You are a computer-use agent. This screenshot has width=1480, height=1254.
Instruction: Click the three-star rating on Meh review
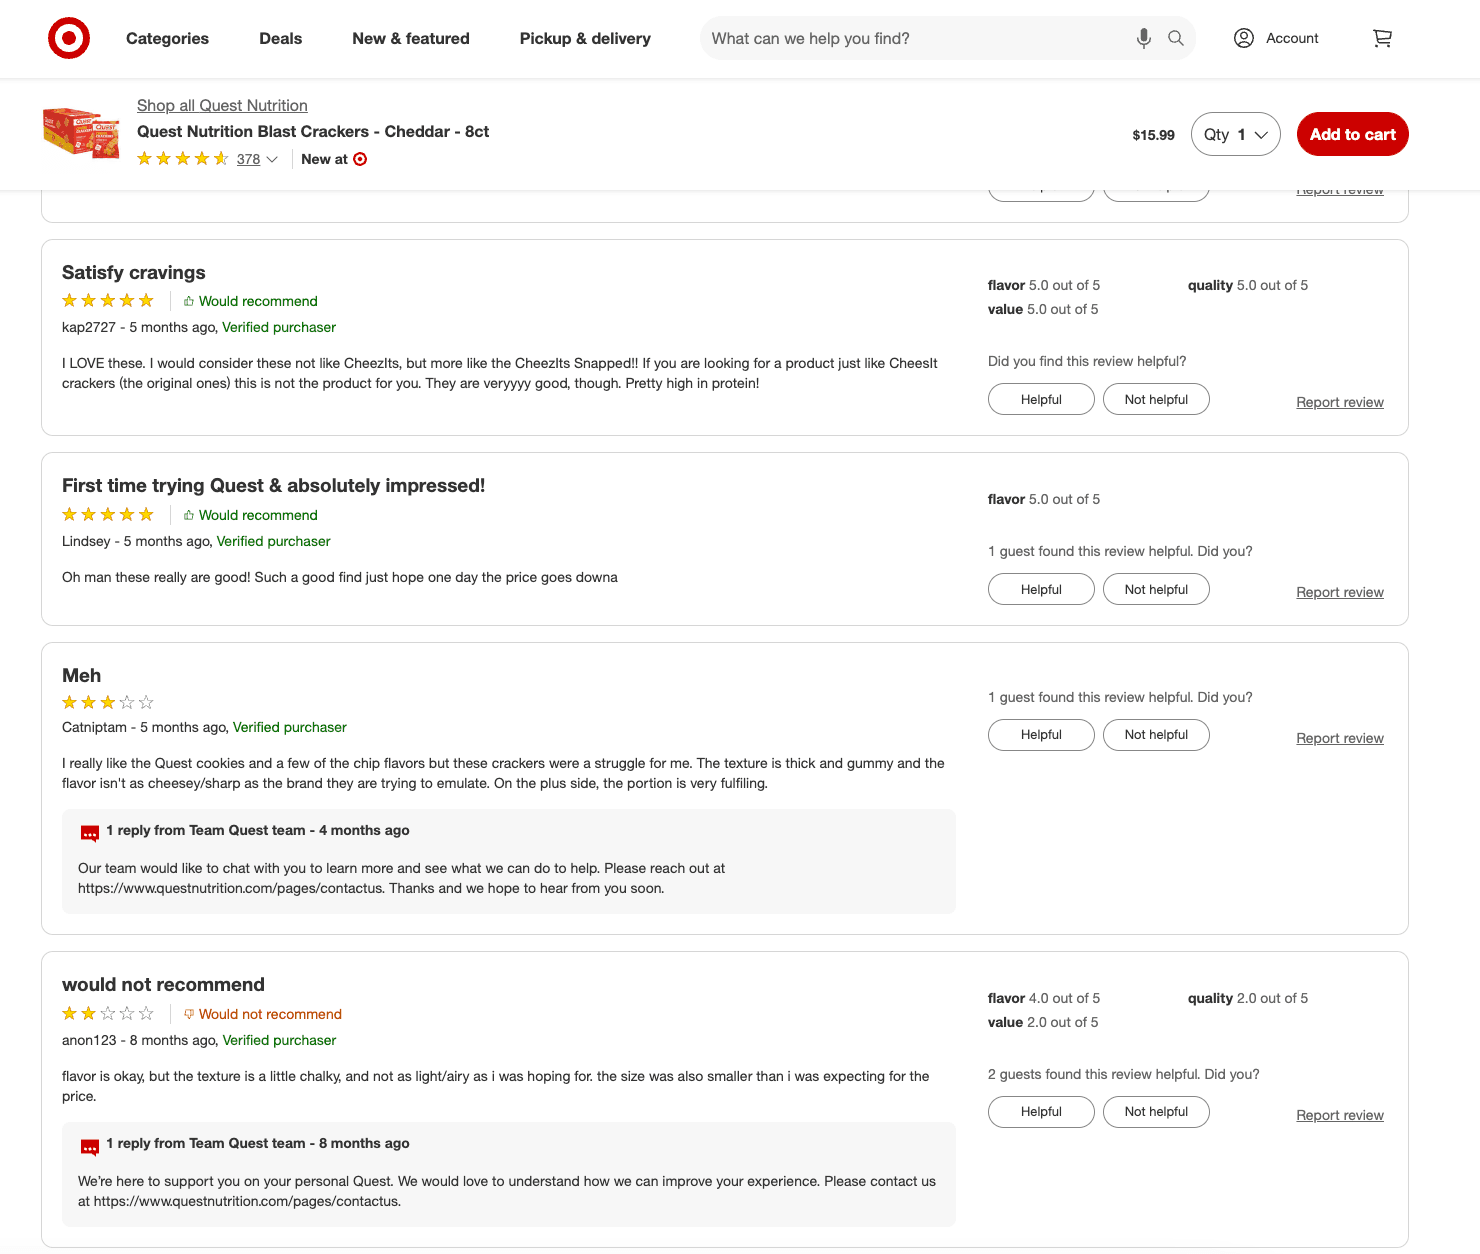point(108,702)
